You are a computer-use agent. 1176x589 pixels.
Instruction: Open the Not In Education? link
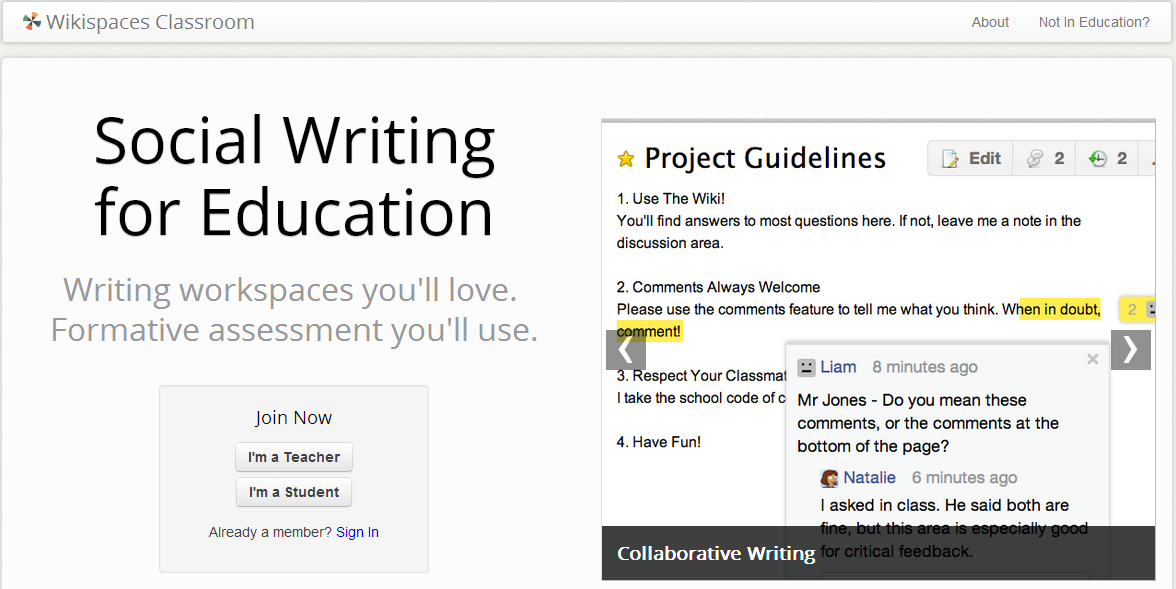point(1094,22)
